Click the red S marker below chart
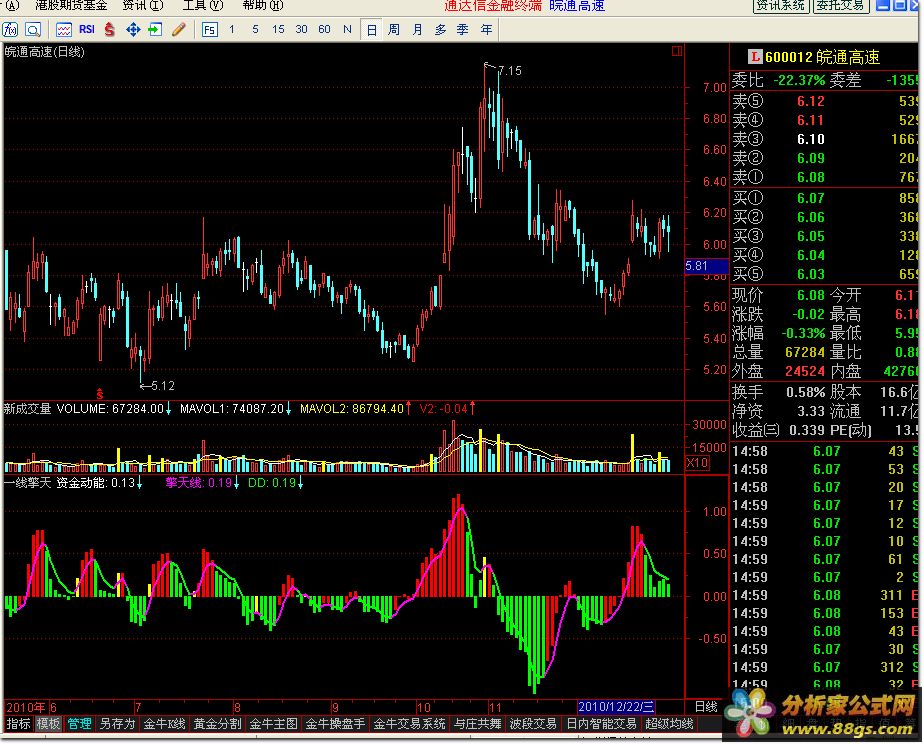924x744 pixels. click(x=100, y=394)
